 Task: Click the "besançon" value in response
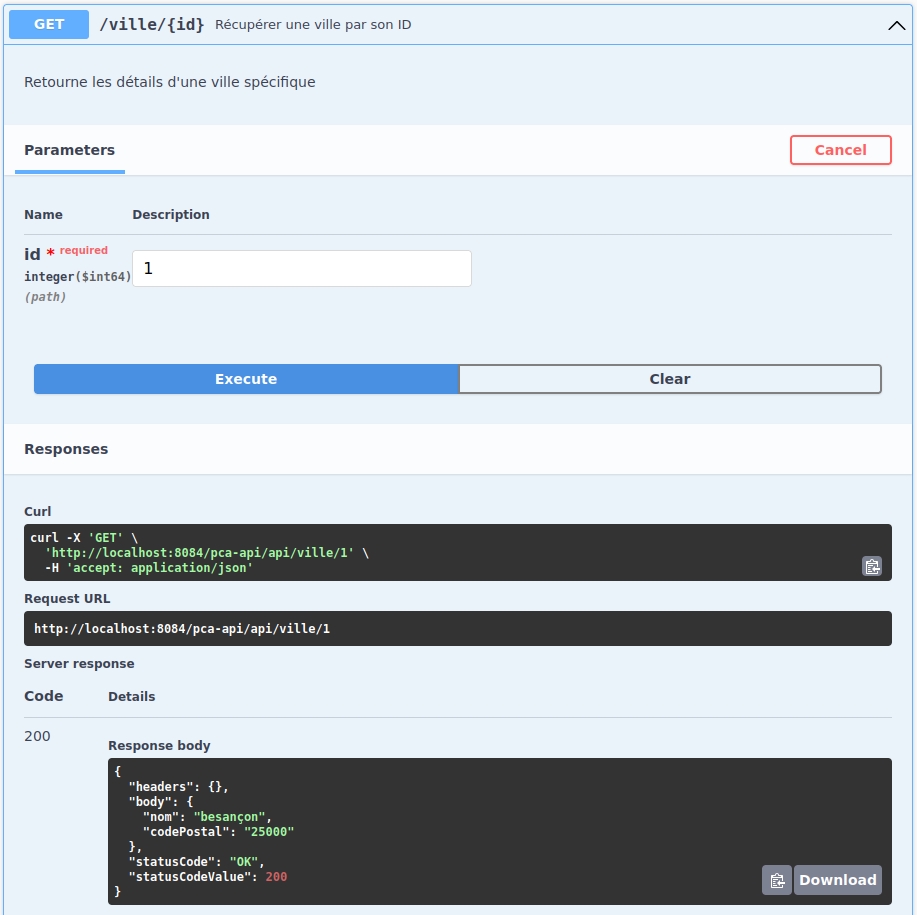coord(229,817)
